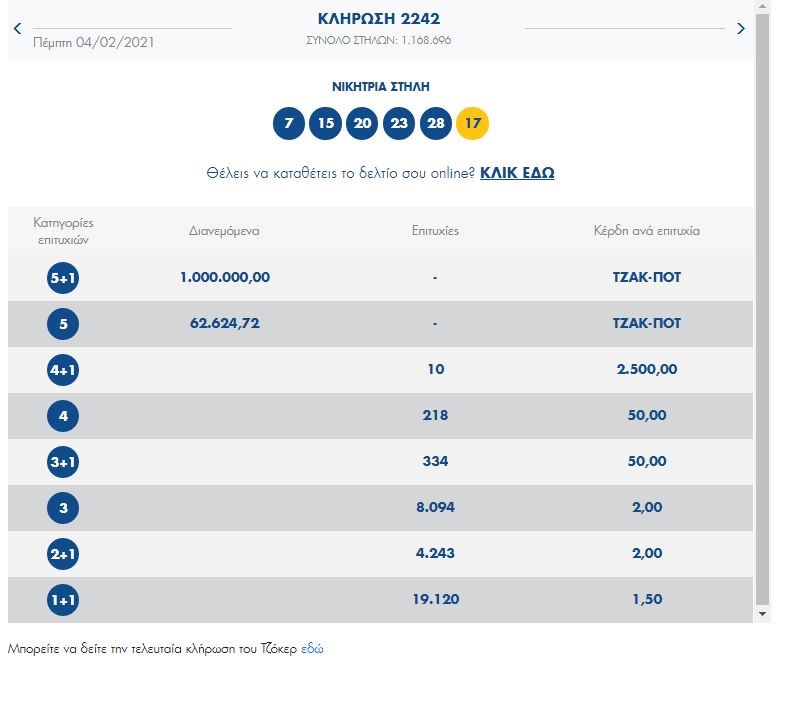Click the winning number 7 ball

(x=289, y=124)
